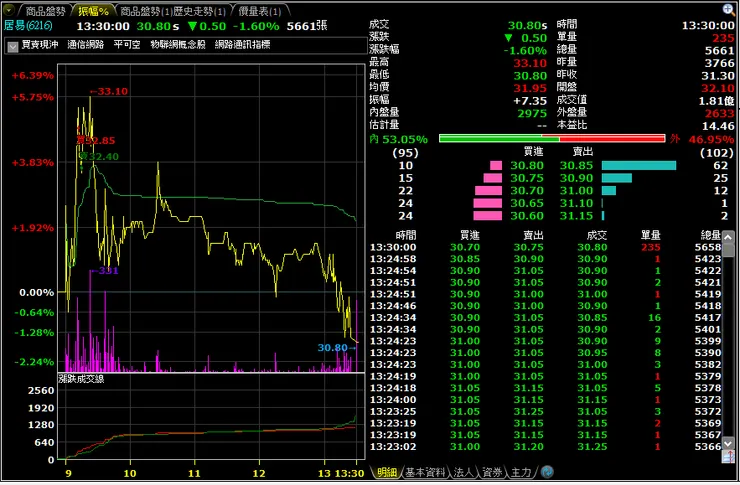Click the 13:24:58 tick row
This screenshot has height=485, width=740.
(545, 259)
